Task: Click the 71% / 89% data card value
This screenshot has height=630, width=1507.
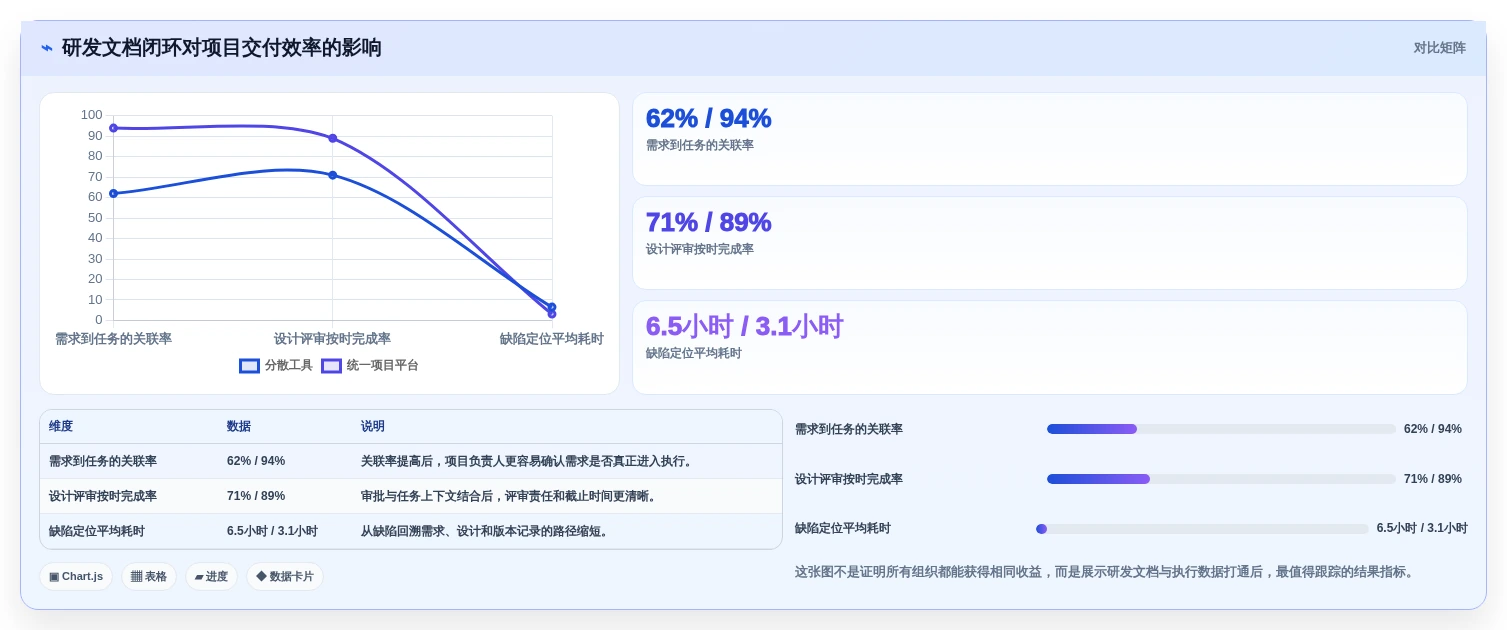Action: [x=708, y=222]
